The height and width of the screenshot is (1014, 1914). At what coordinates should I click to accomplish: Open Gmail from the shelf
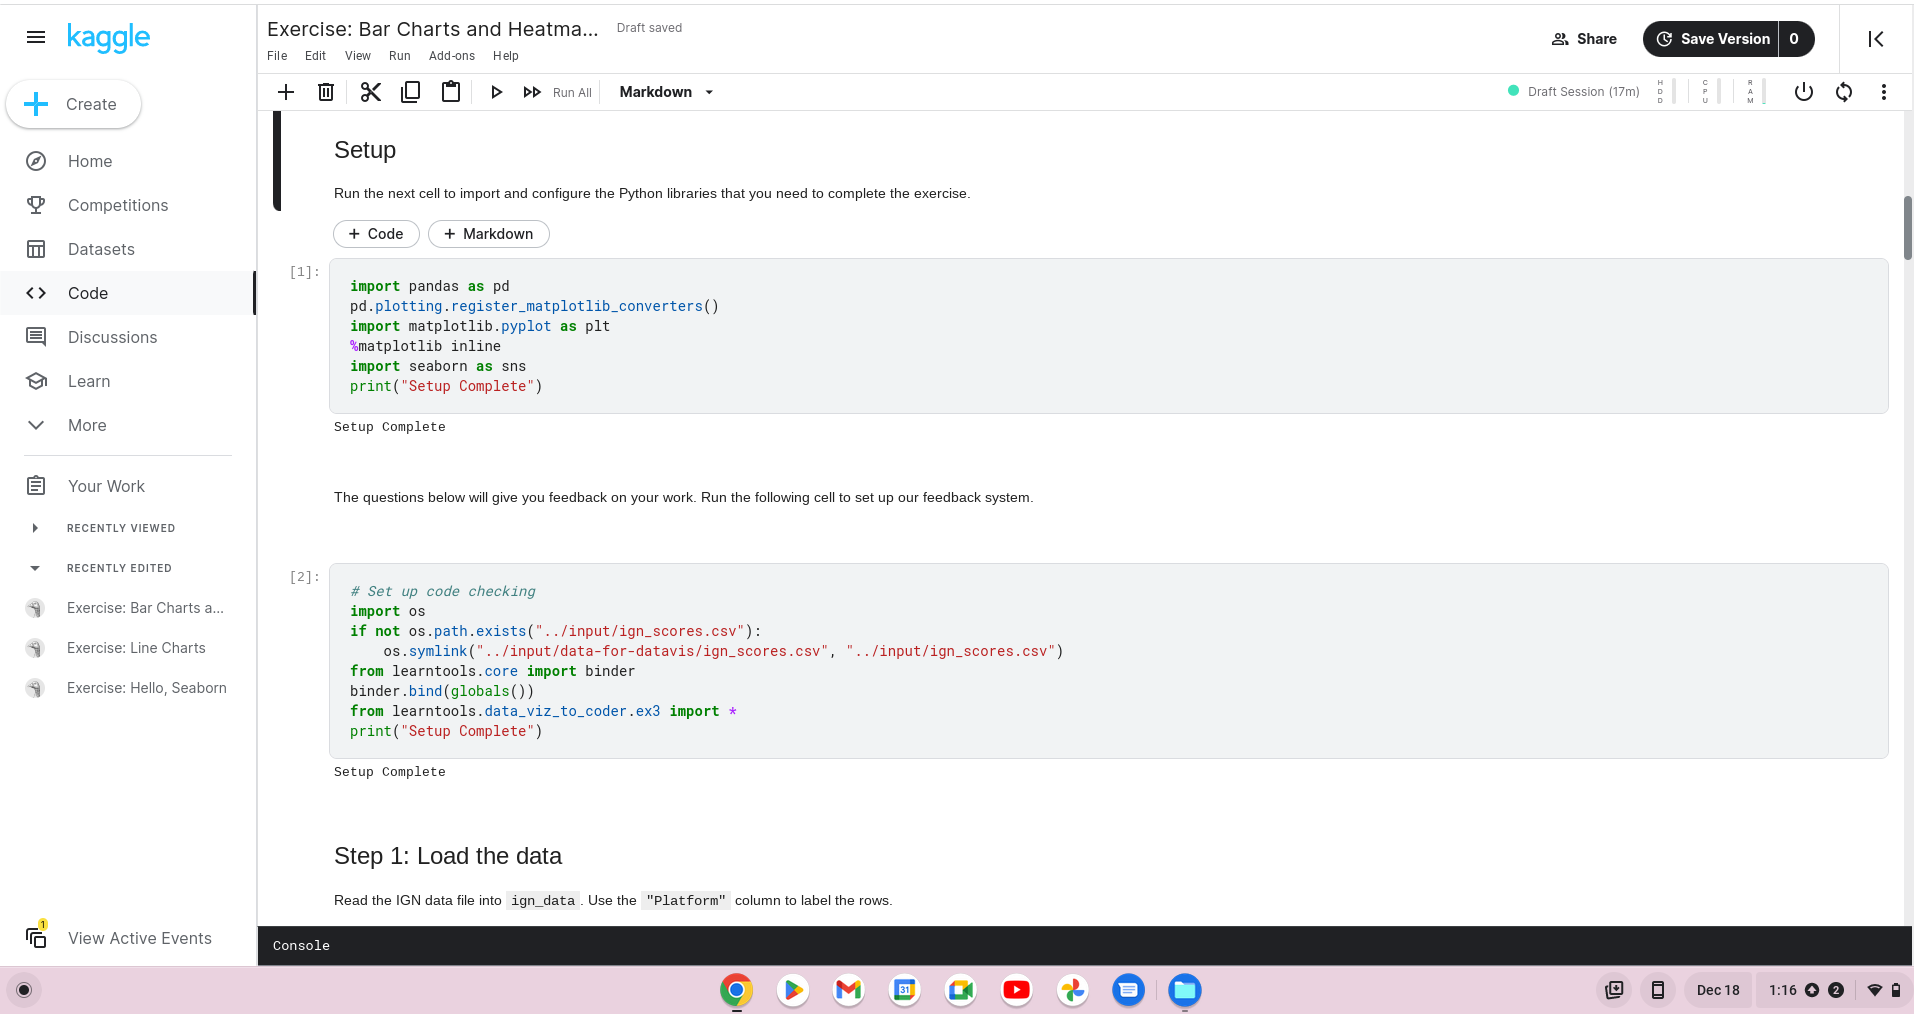(849, 990)
